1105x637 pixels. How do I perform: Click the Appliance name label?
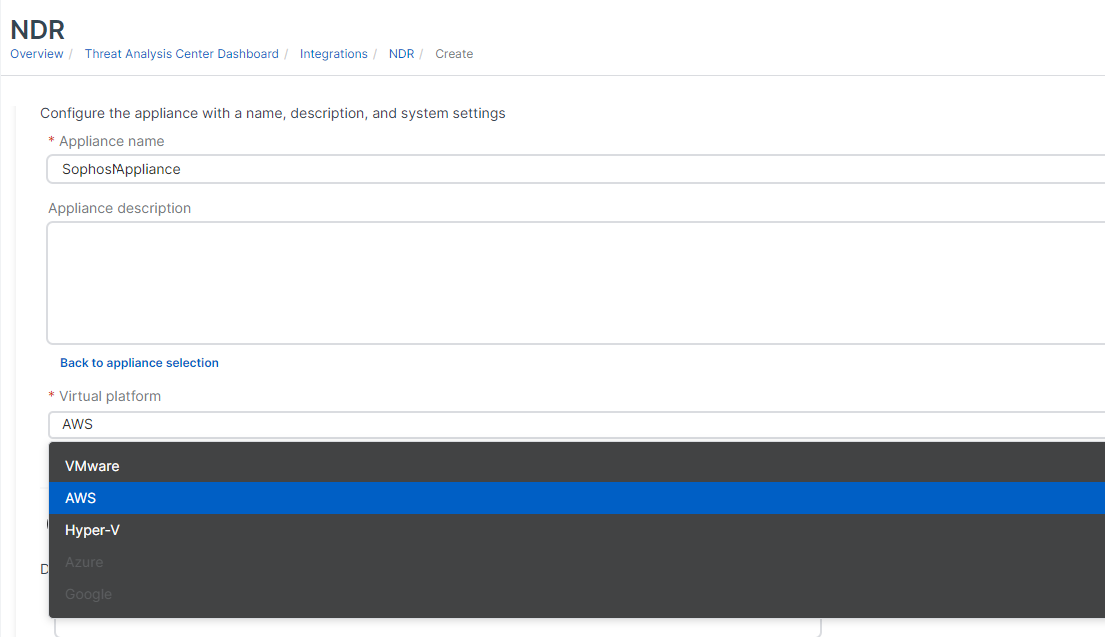(111, 141)
